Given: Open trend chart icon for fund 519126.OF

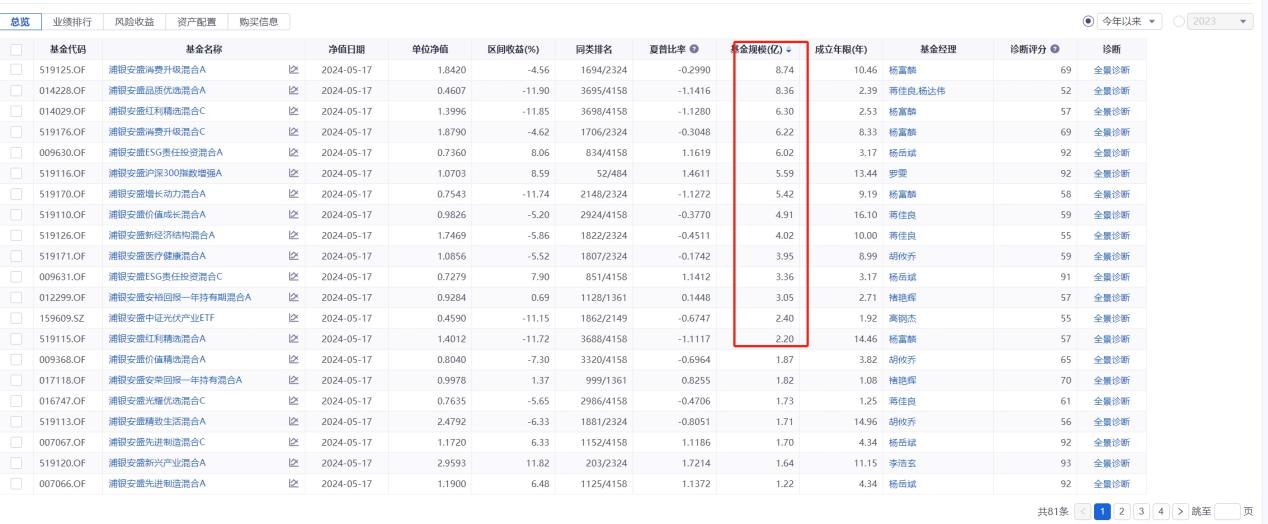Looking at the screenshot, I should (294, 235).
